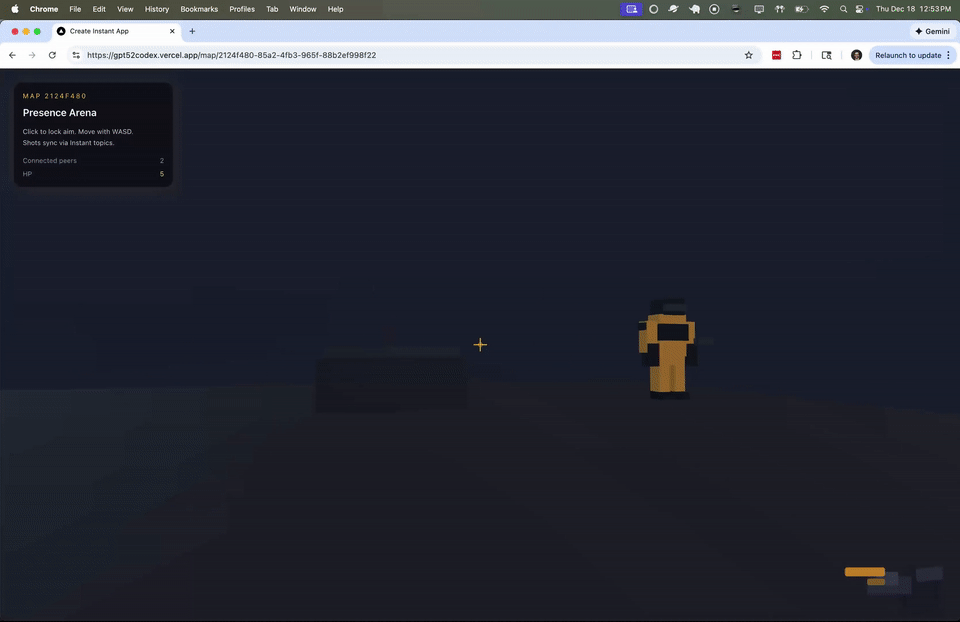Bookmark this page with the star icon
The height and width of the screenshot is (622, 960).
pyautogui.click(x=748, y=55)
